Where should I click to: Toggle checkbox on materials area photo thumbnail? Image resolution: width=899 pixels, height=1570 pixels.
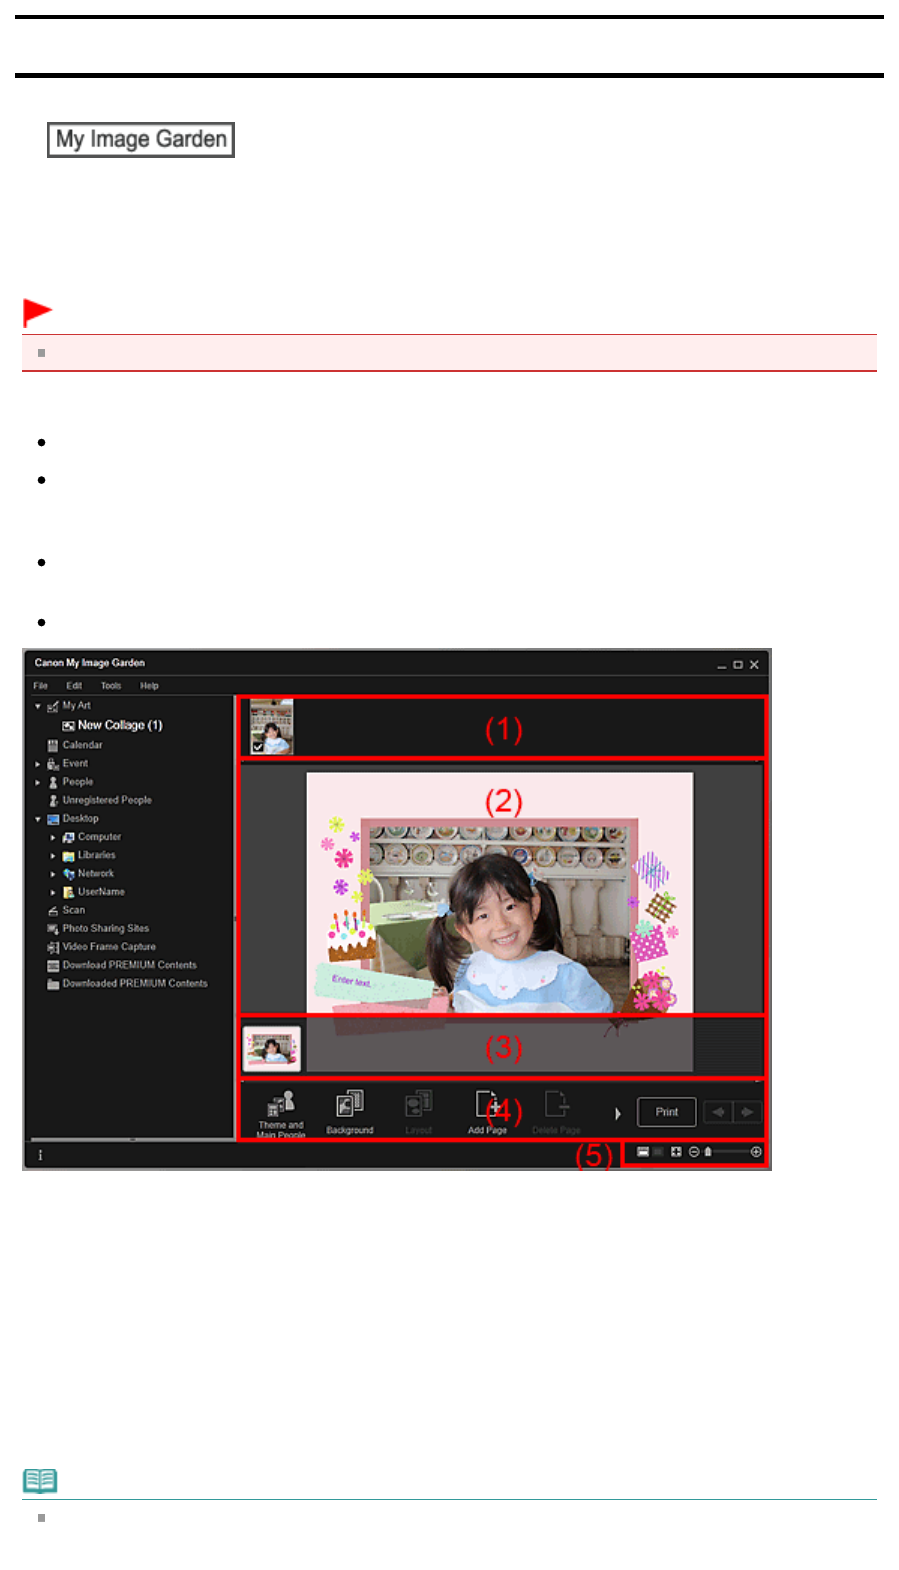[258, 747]
